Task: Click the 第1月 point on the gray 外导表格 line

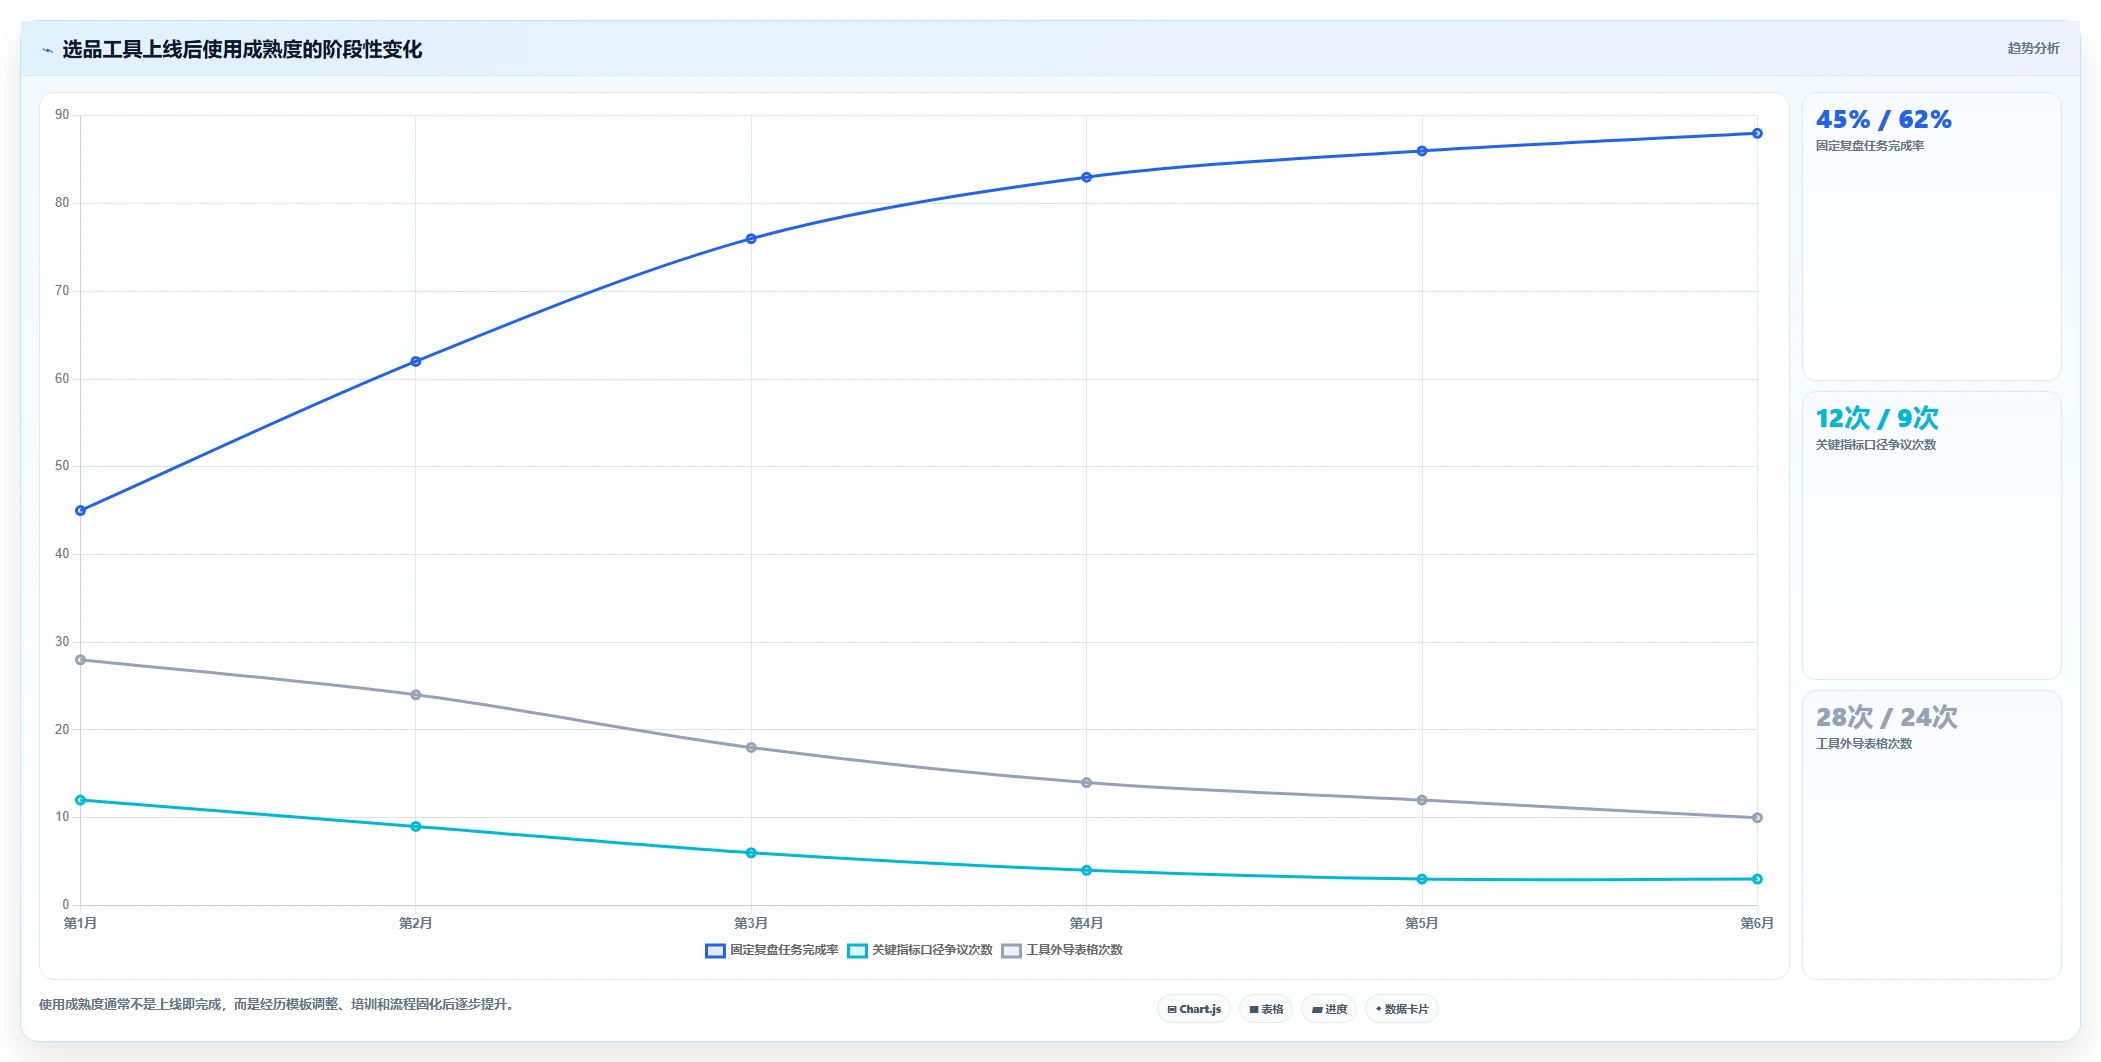Action: [x=81, y=660]
